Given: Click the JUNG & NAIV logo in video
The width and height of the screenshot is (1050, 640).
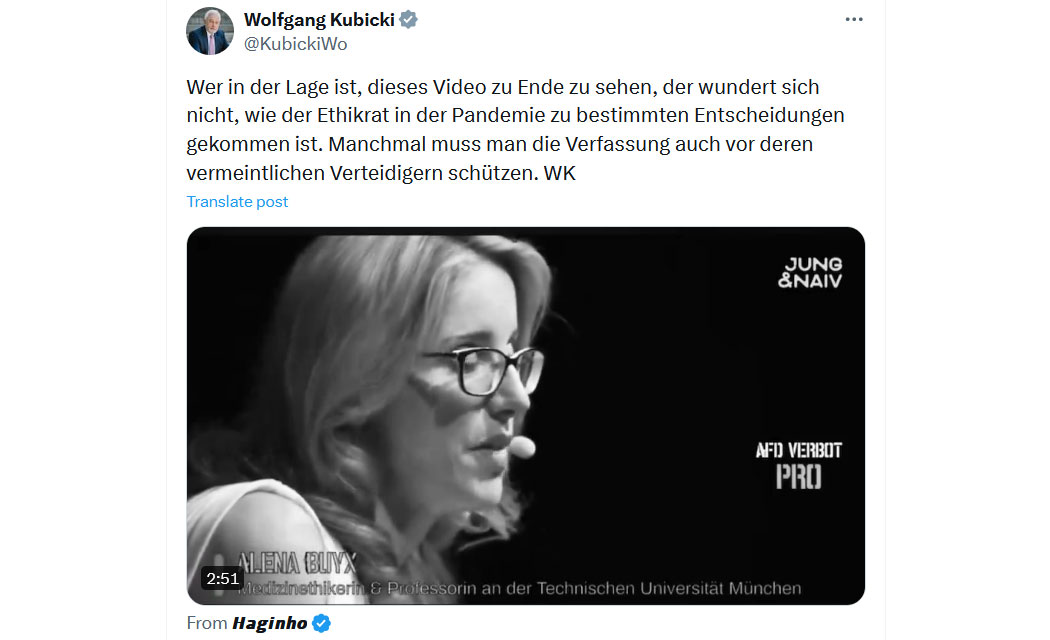Looking at the screenshot, I should pyautogui.click(x=810, y=272).
